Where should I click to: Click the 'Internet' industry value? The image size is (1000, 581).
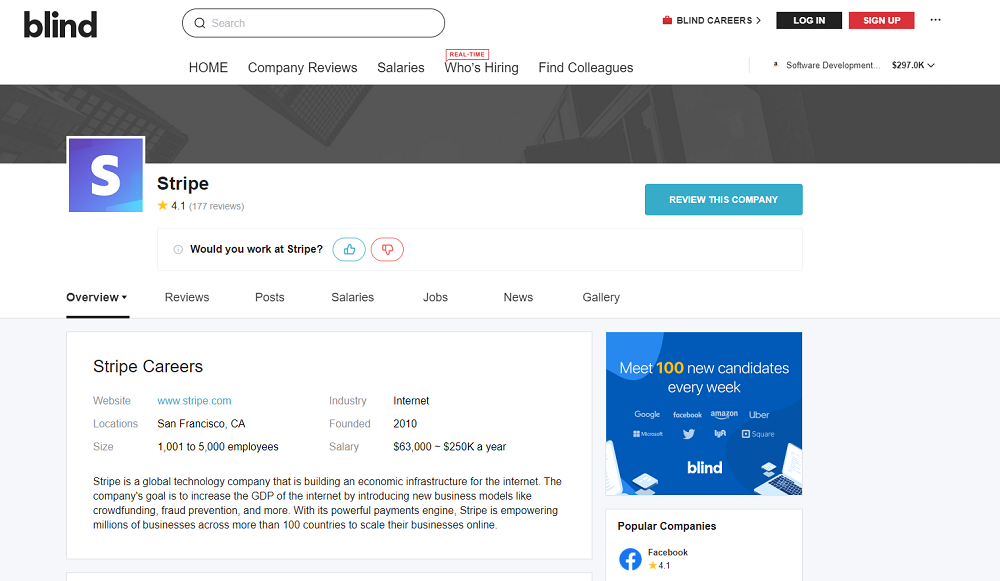tap(411, 401)
